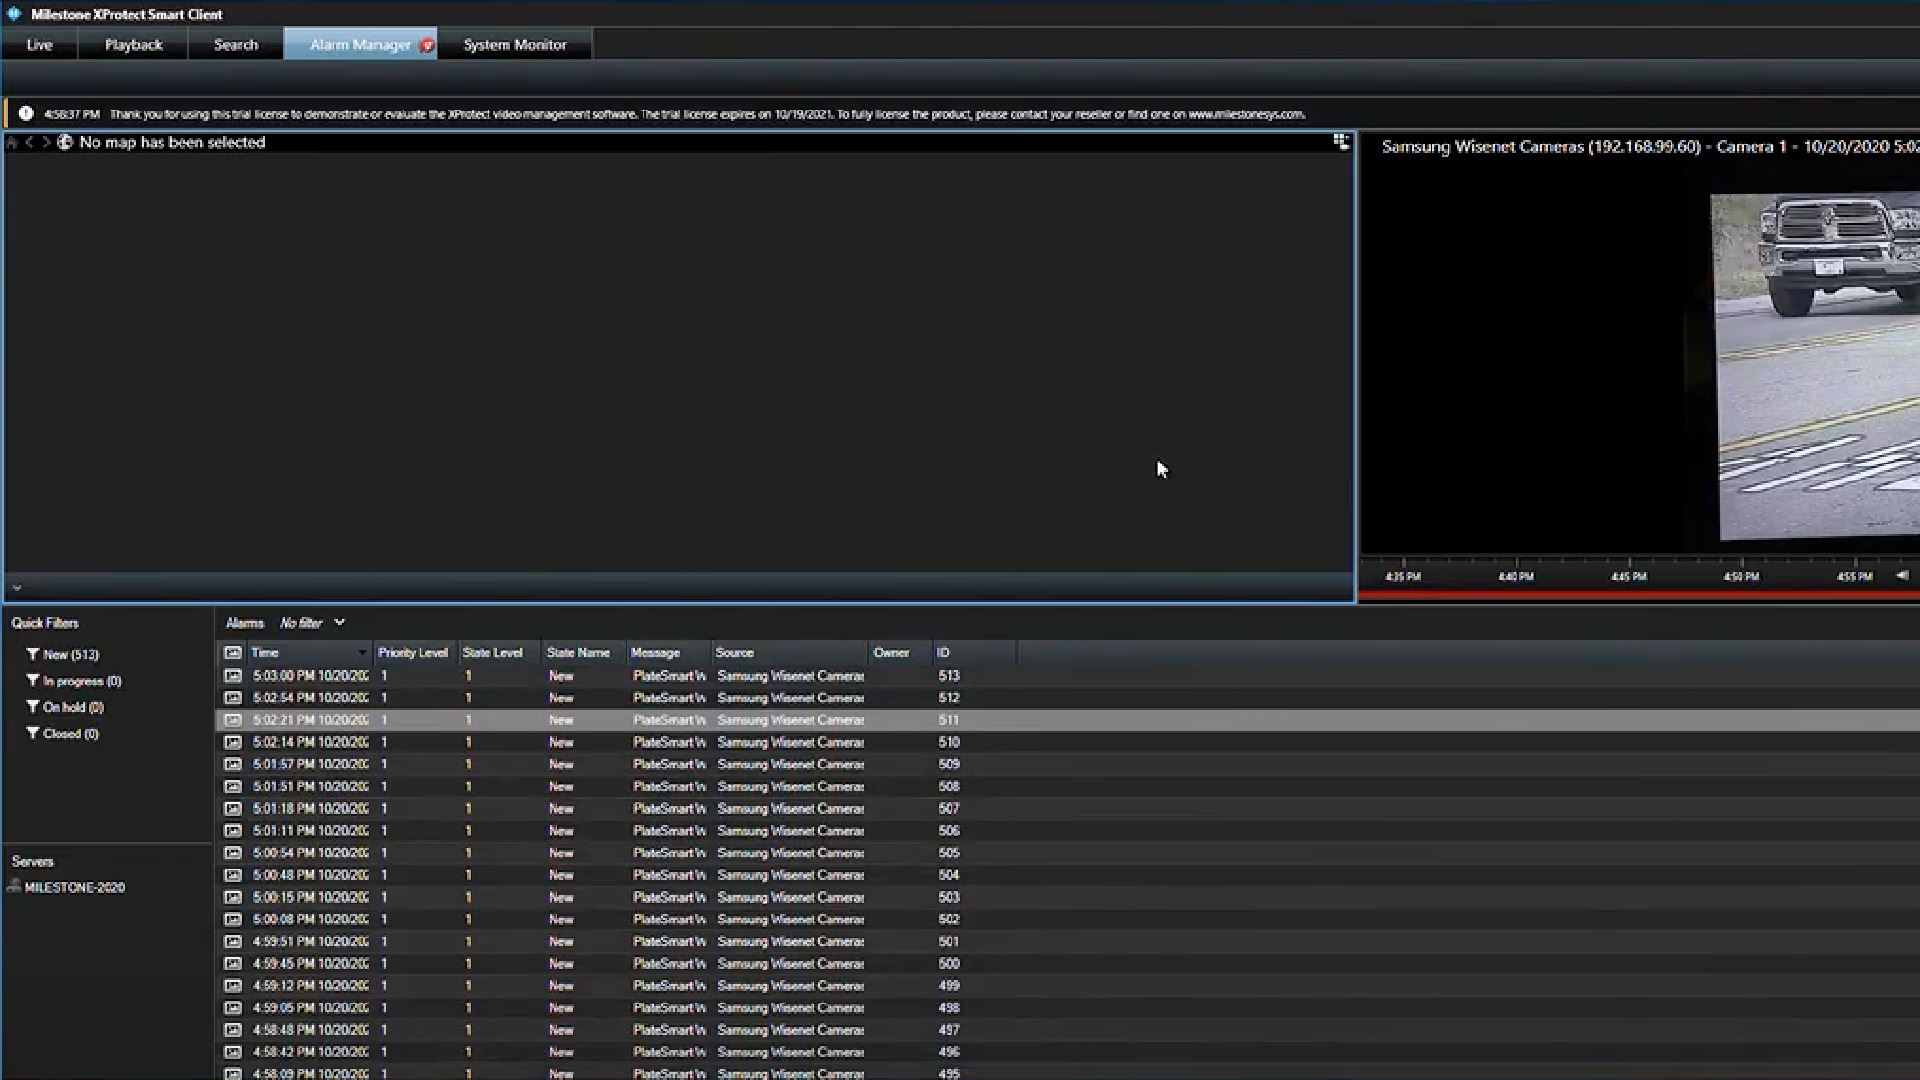Click the map home icon
Image resolution: width=1920 pixels, height=1080 pixels.
point(12,143)
